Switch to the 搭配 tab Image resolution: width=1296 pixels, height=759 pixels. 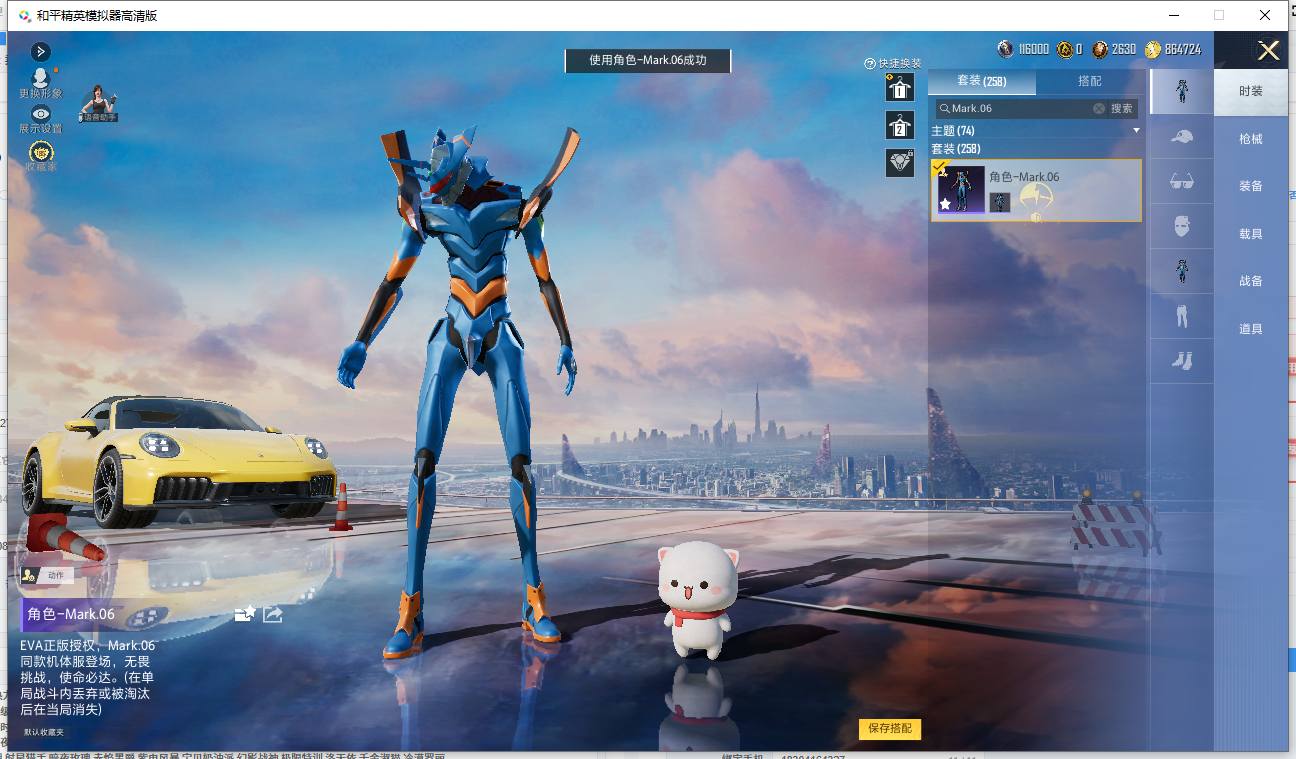click(1089, 81)
